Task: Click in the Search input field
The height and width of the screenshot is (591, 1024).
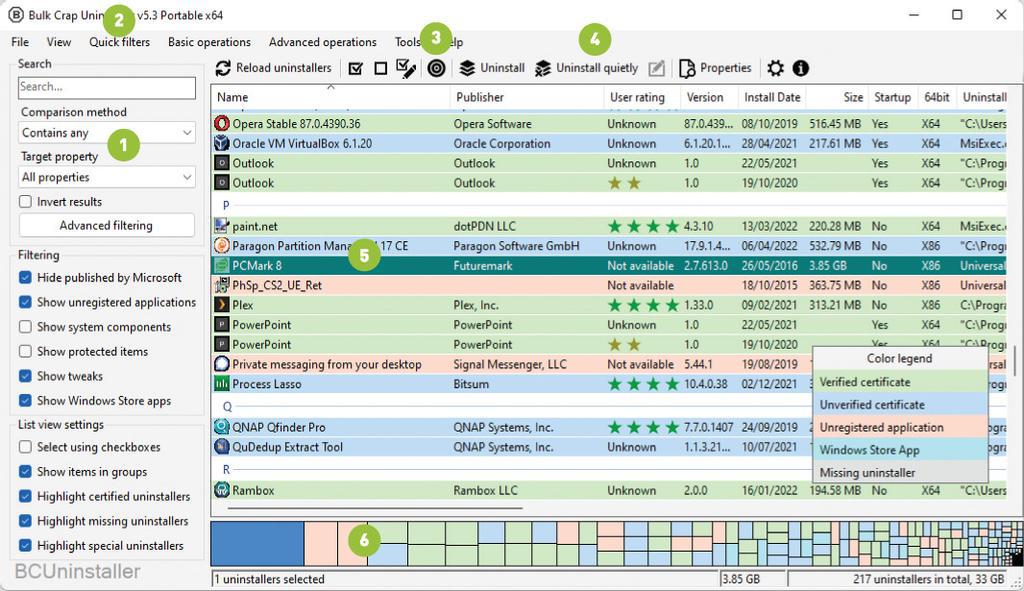Action: 106,87
